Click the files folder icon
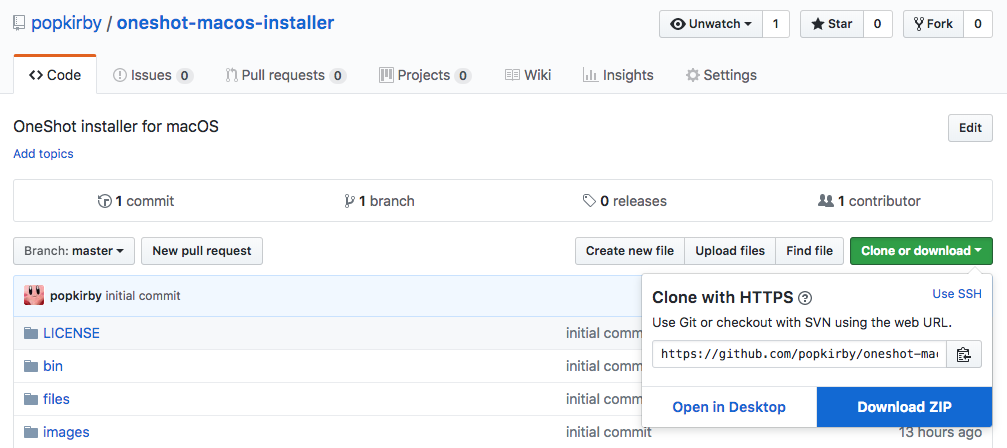The width and height of the screenshot is (1007, 448). click(x=31, y=399)
